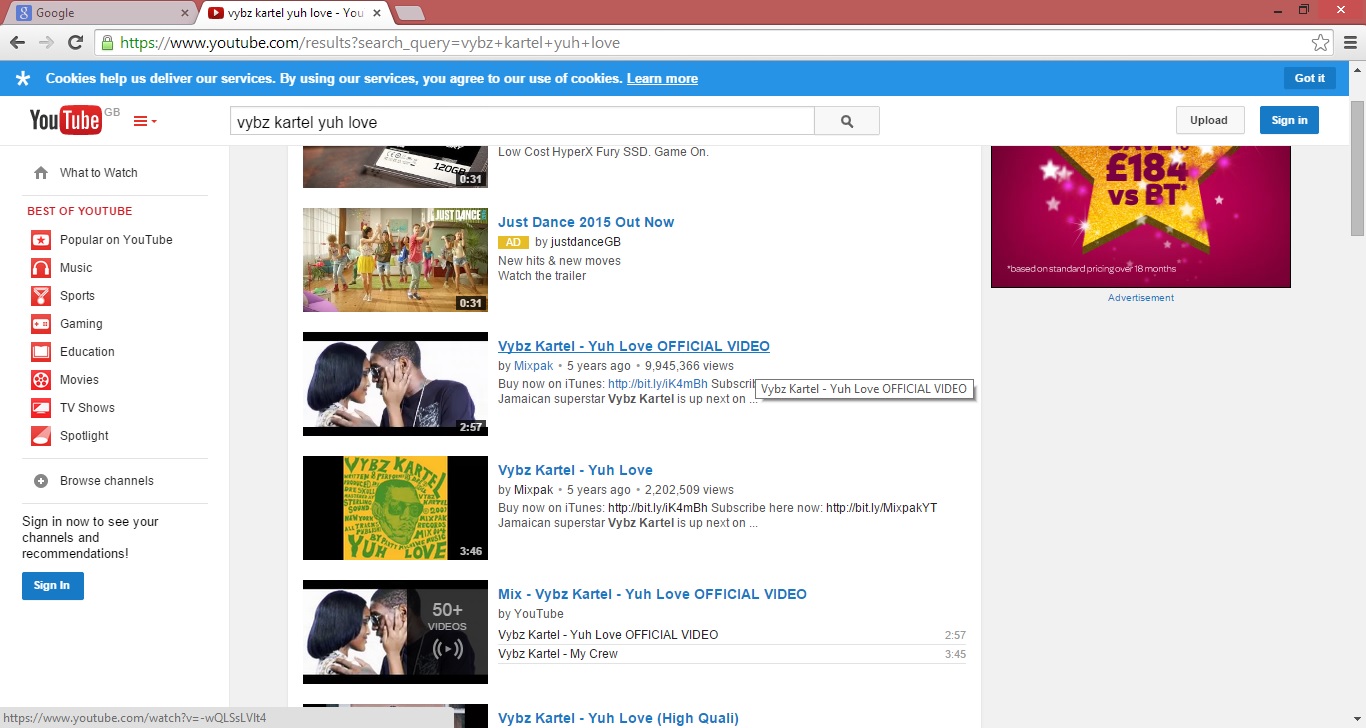Click the Movies film reel icon
Image resolution: width=1366 pixels, height=728 pixels.
(41, 380)
